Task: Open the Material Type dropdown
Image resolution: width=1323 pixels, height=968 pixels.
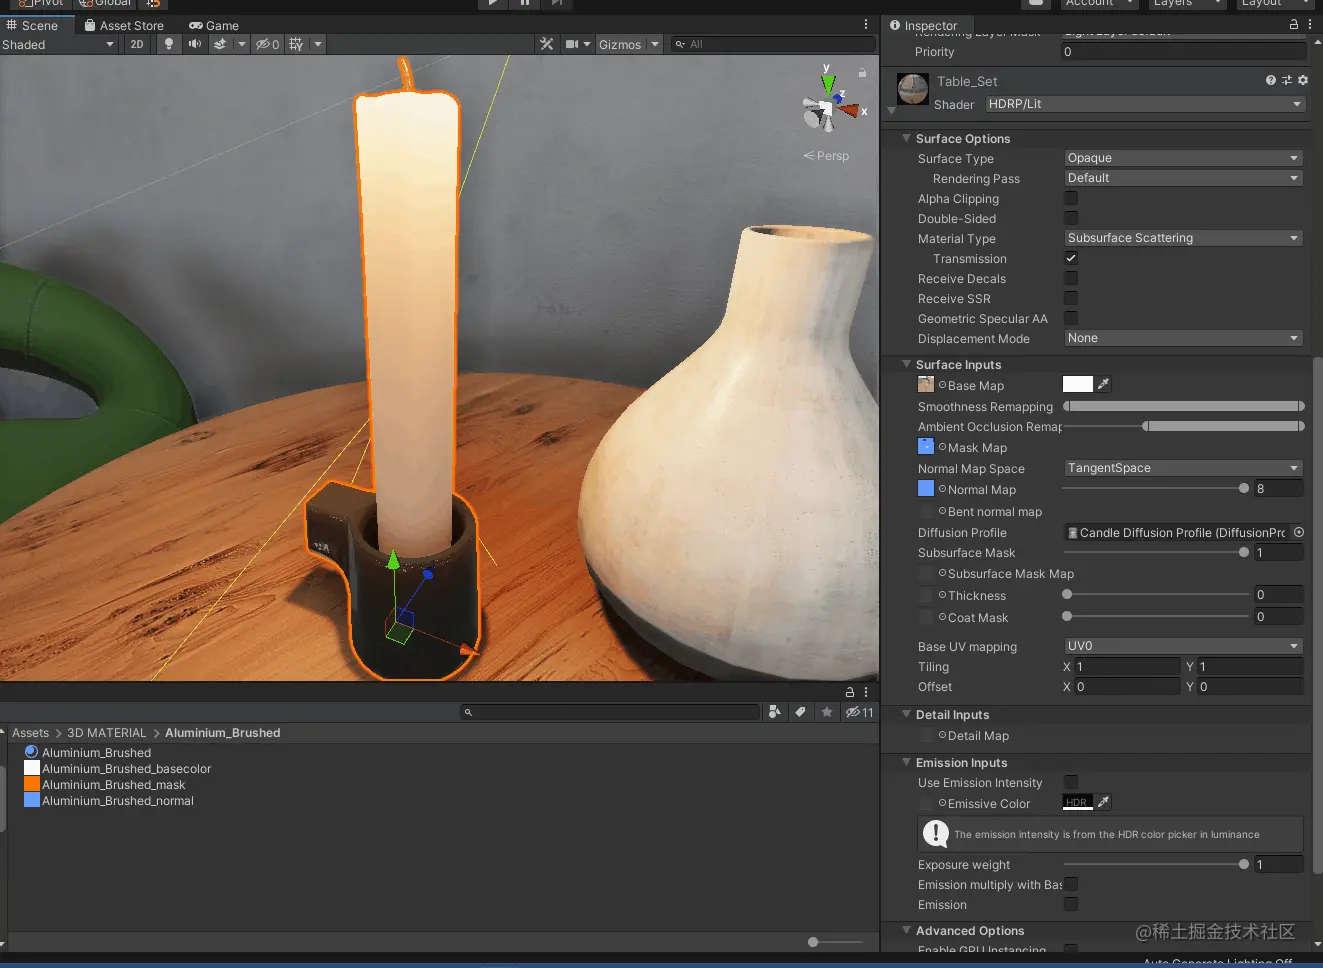Action: pos(1182,238)
